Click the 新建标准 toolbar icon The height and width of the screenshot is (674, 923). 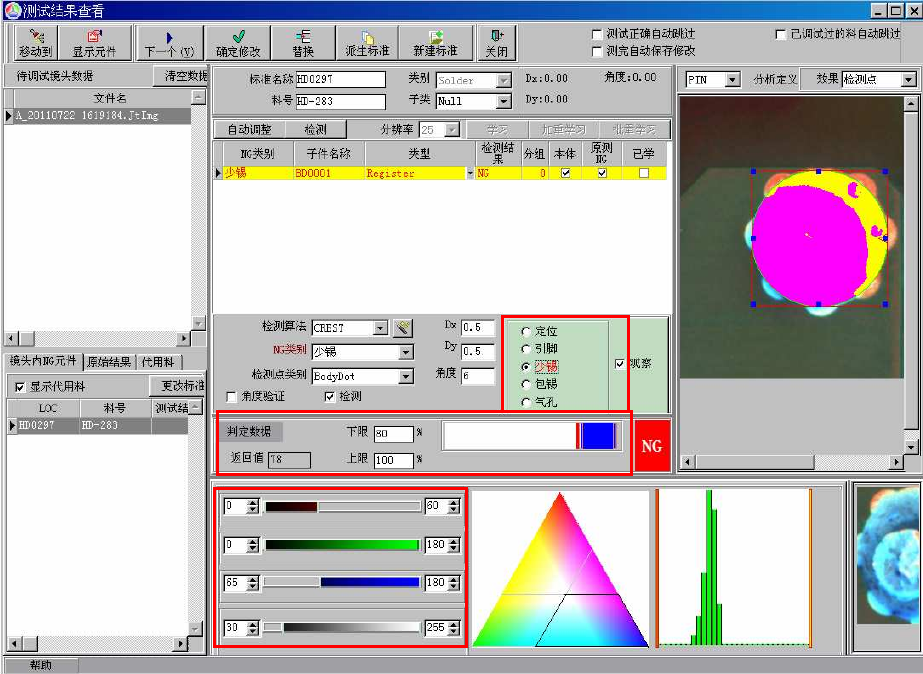pos(435,43)
